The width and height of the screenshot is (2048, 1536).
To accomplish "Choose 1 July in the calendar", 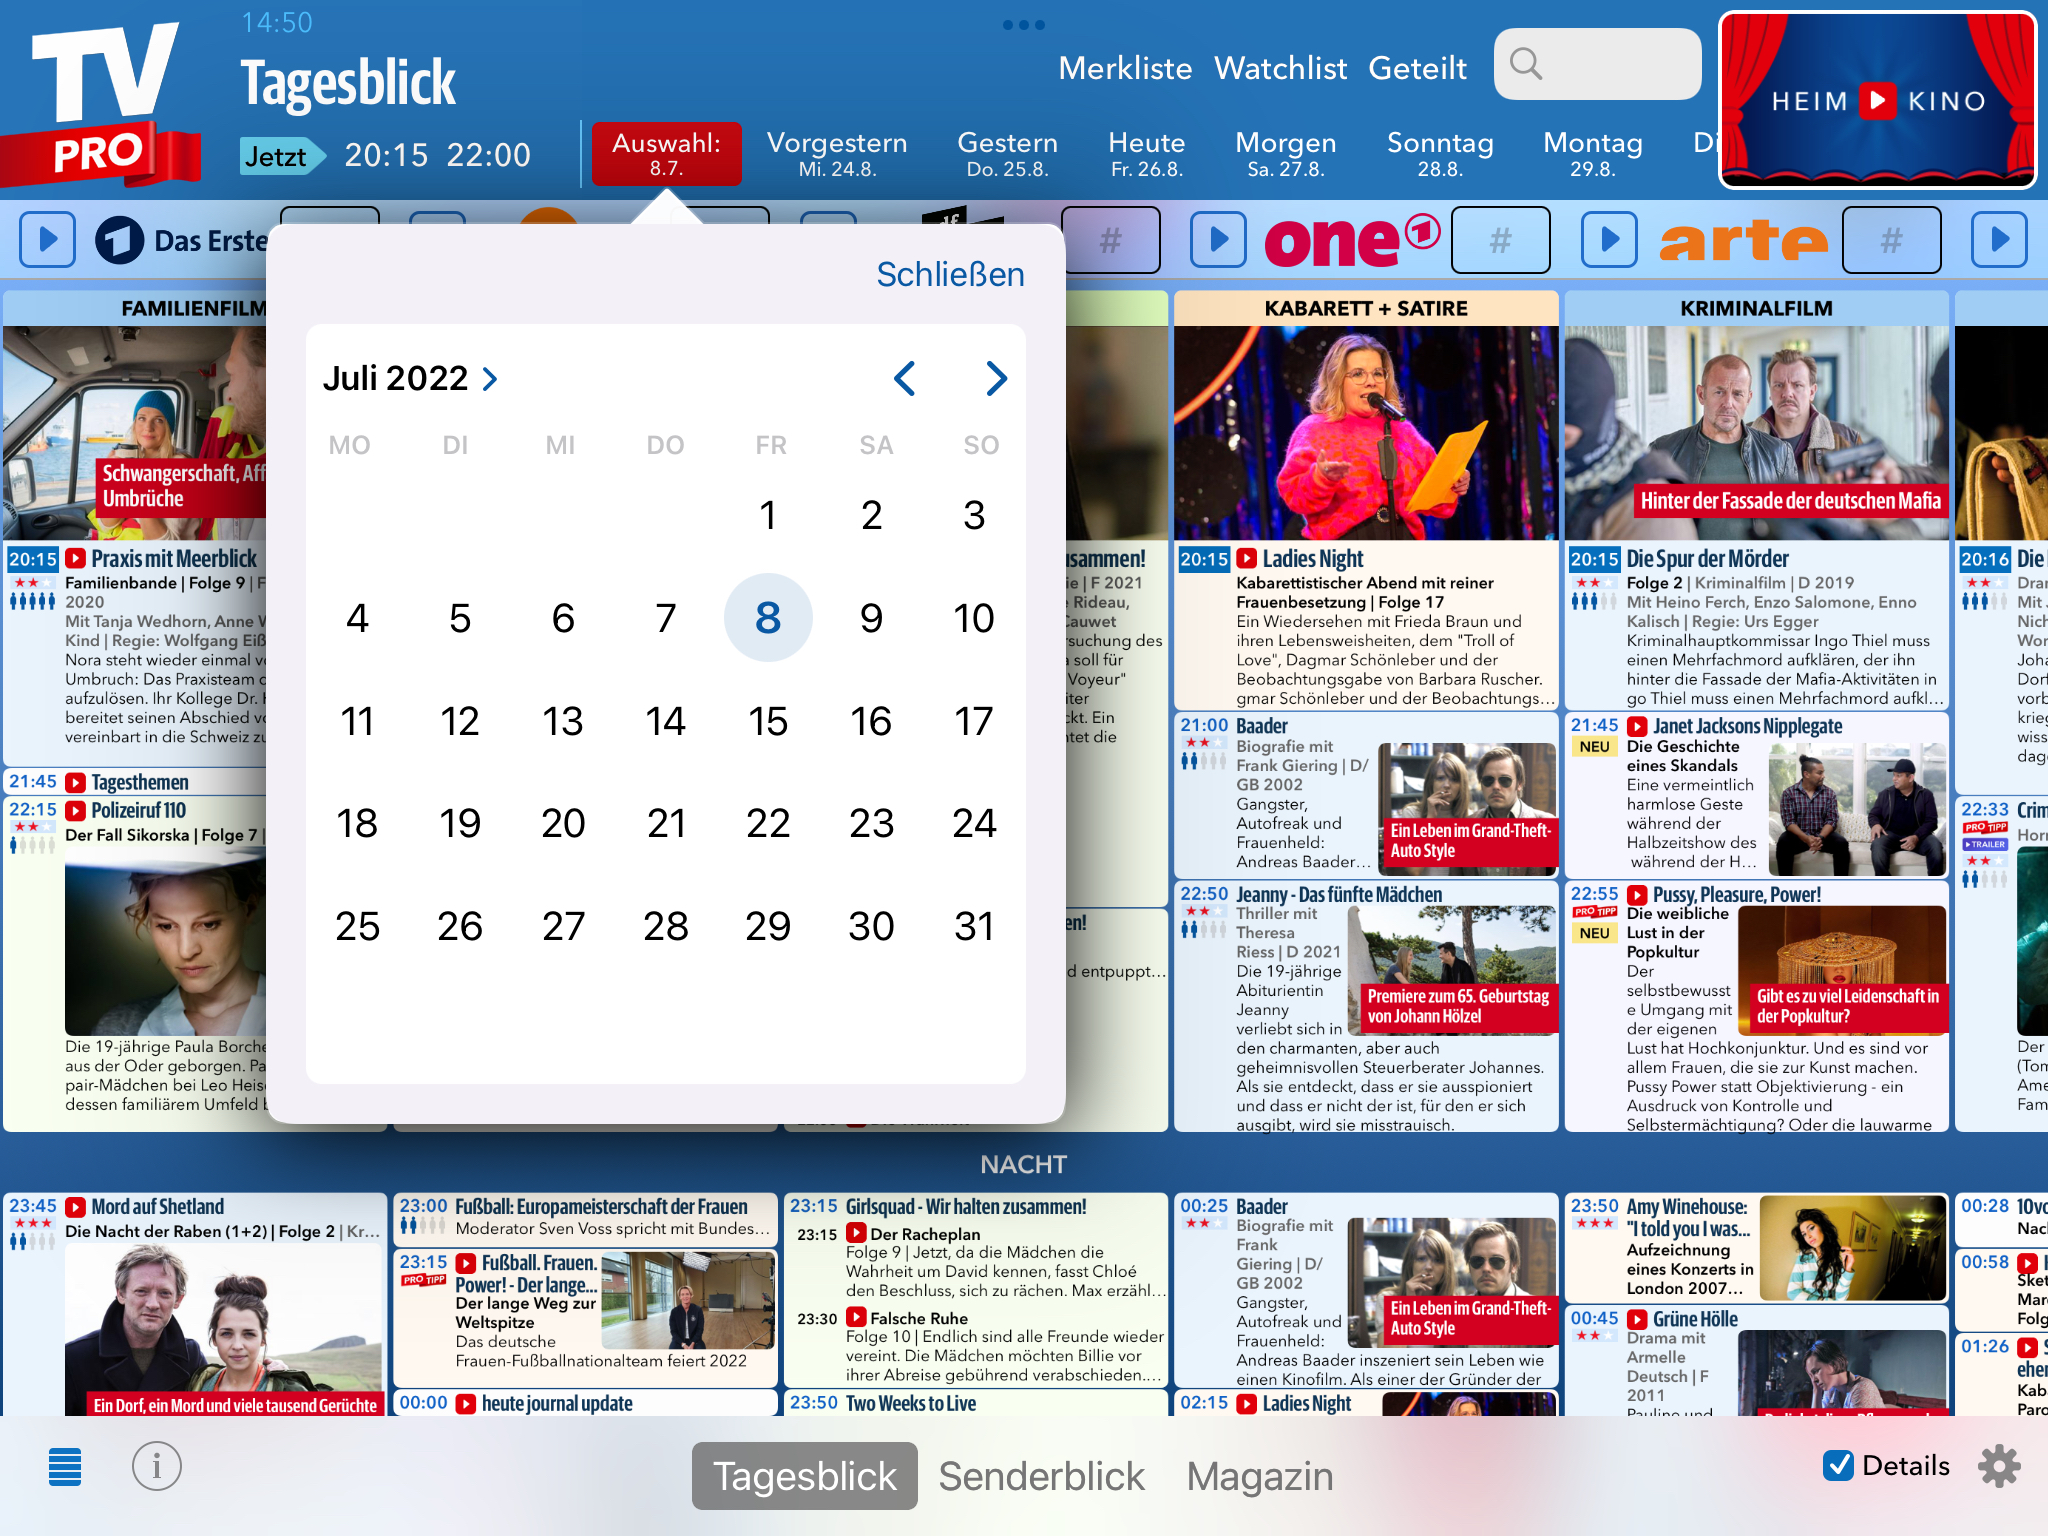I will point(768,515).
